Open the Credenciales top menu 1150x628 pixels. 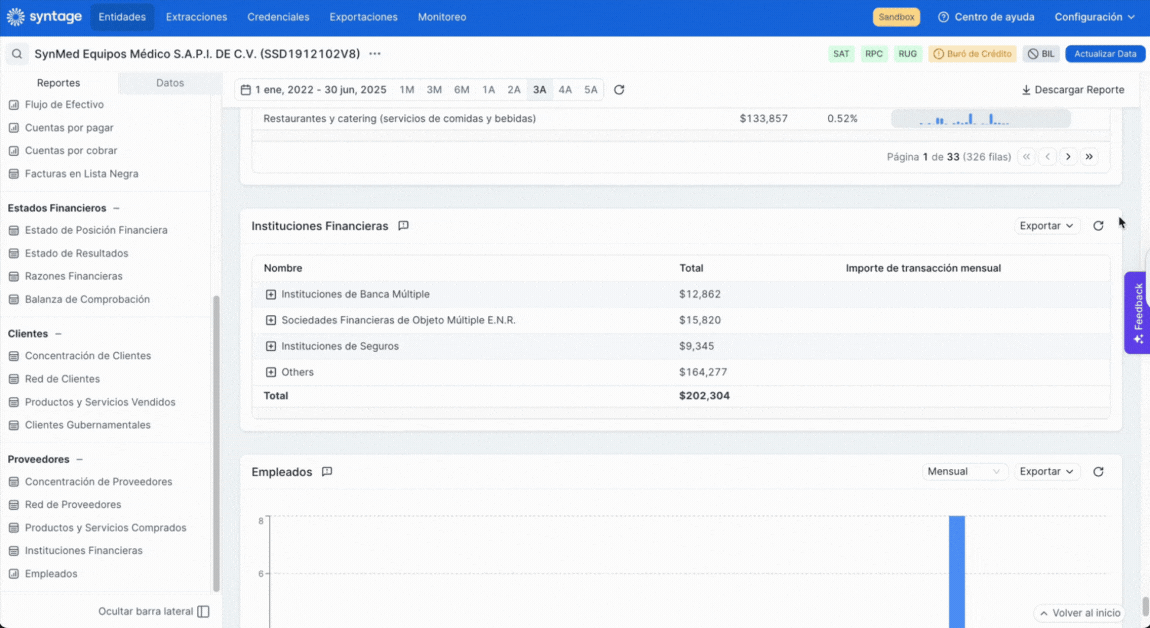click(x=279, y=17)
